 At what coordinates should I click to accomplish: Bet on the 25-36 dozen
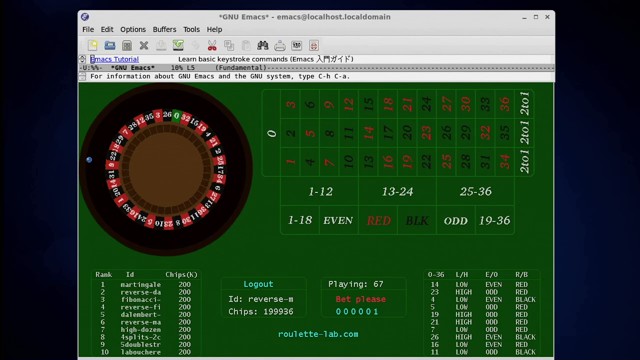pyautogui.click(x=476, y=191)
